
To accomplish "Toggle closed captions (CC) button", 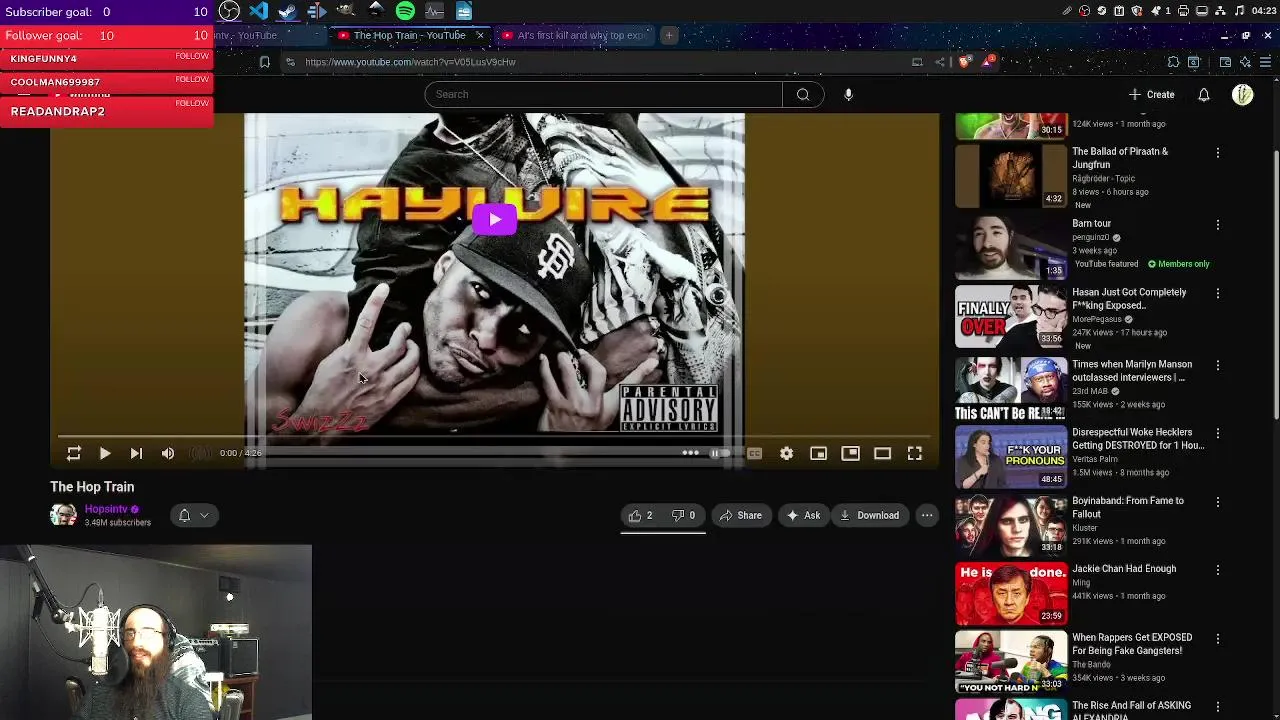I will (x=755, y=453).
